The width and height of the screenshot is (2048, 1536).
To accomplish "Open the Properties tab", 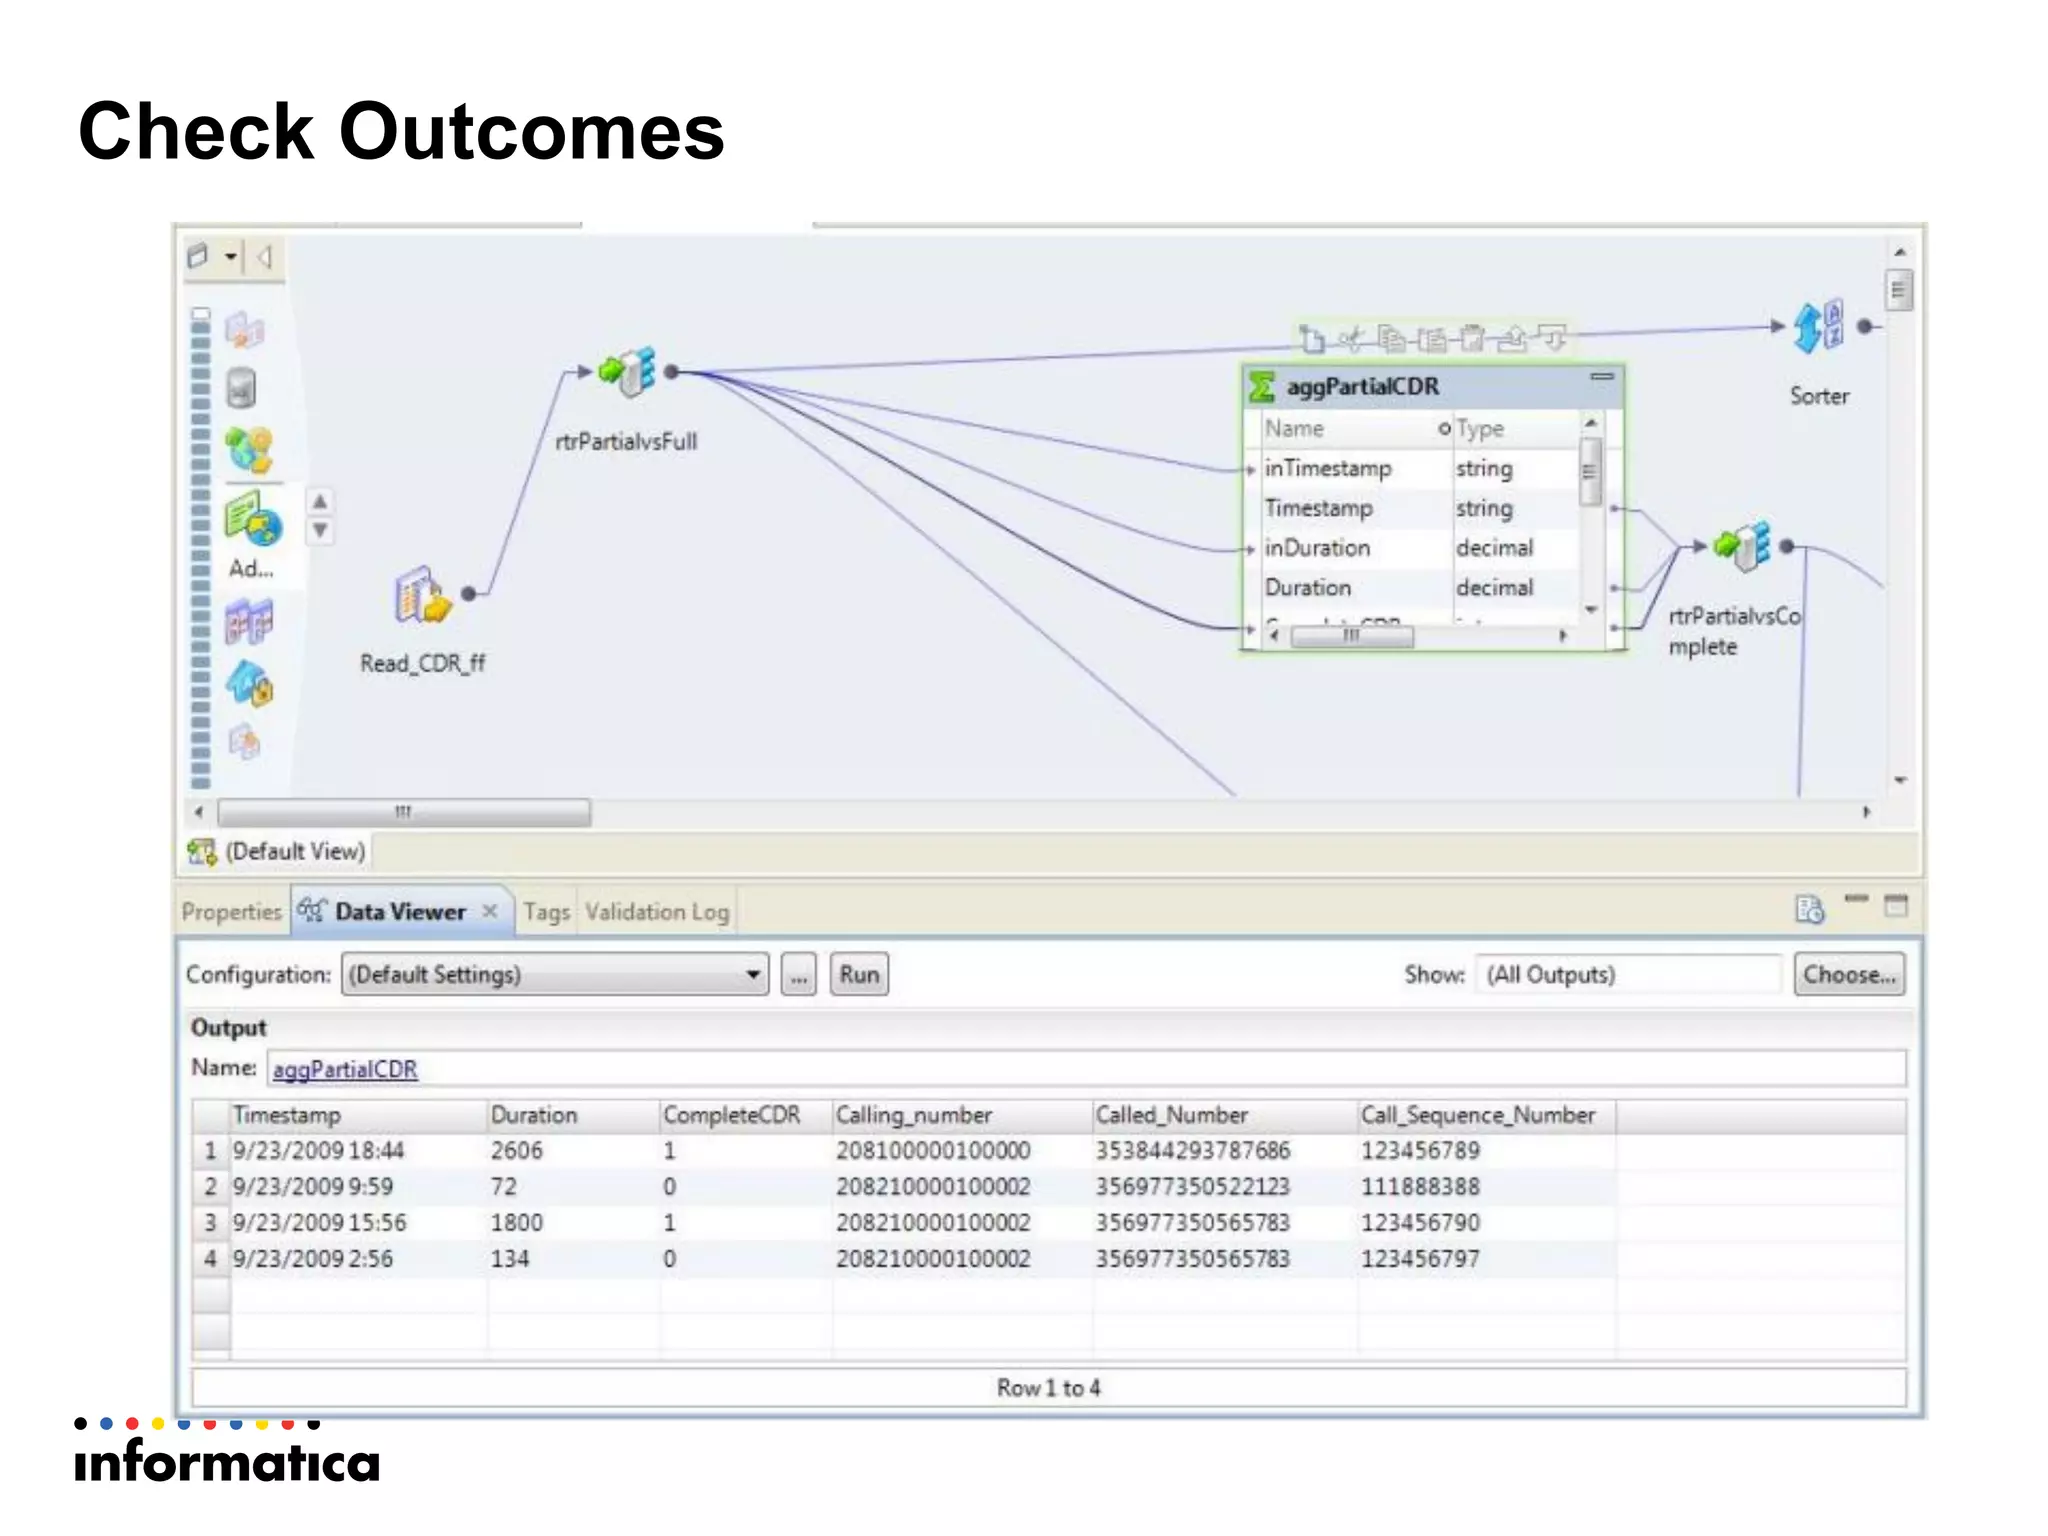I will pyautogui.click(x=231, y=911).
